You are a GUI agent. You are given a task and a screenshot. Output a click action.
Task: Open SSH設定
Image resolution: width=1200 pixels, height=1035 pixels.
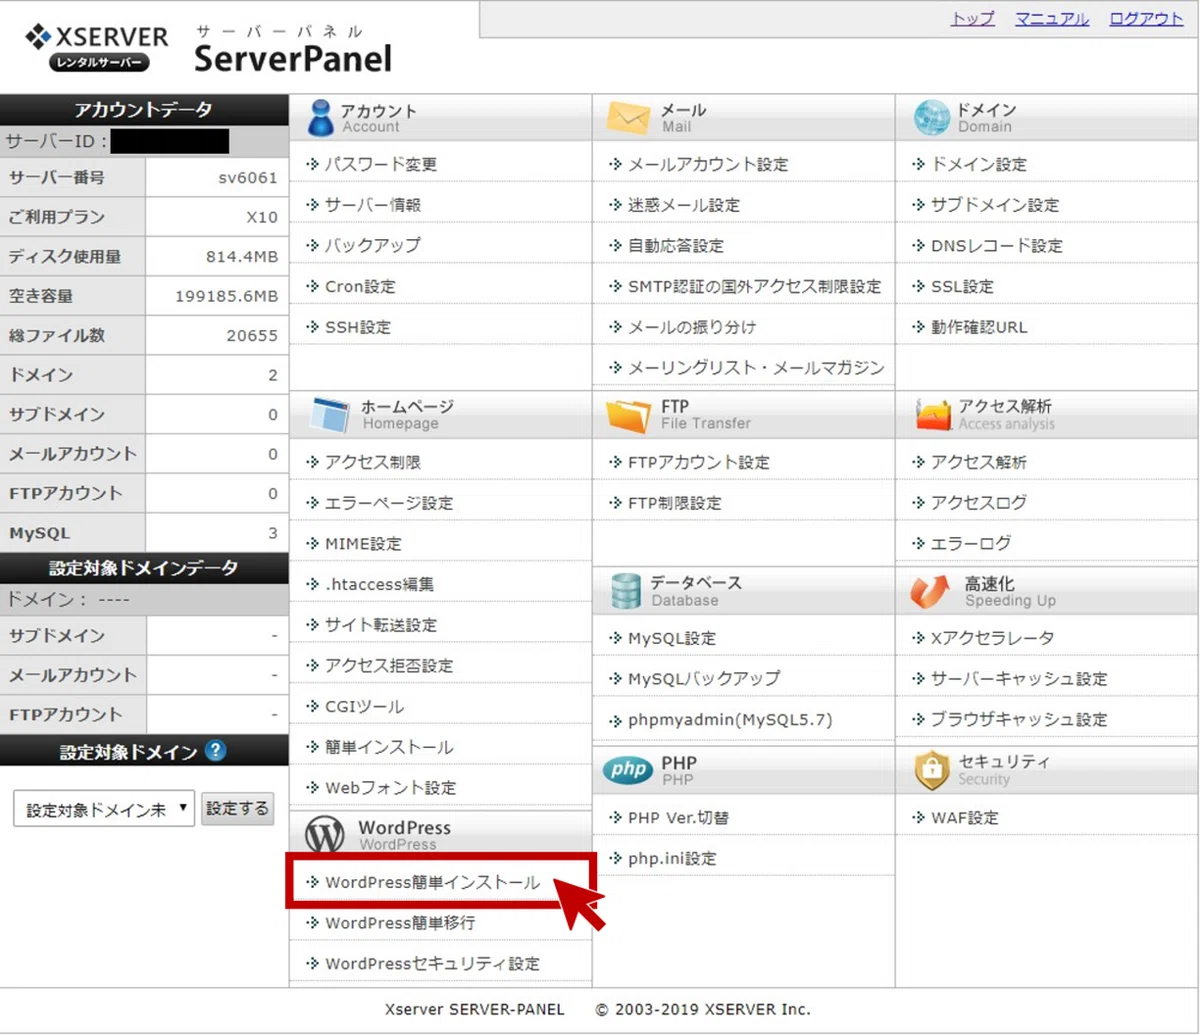point(358,327)
